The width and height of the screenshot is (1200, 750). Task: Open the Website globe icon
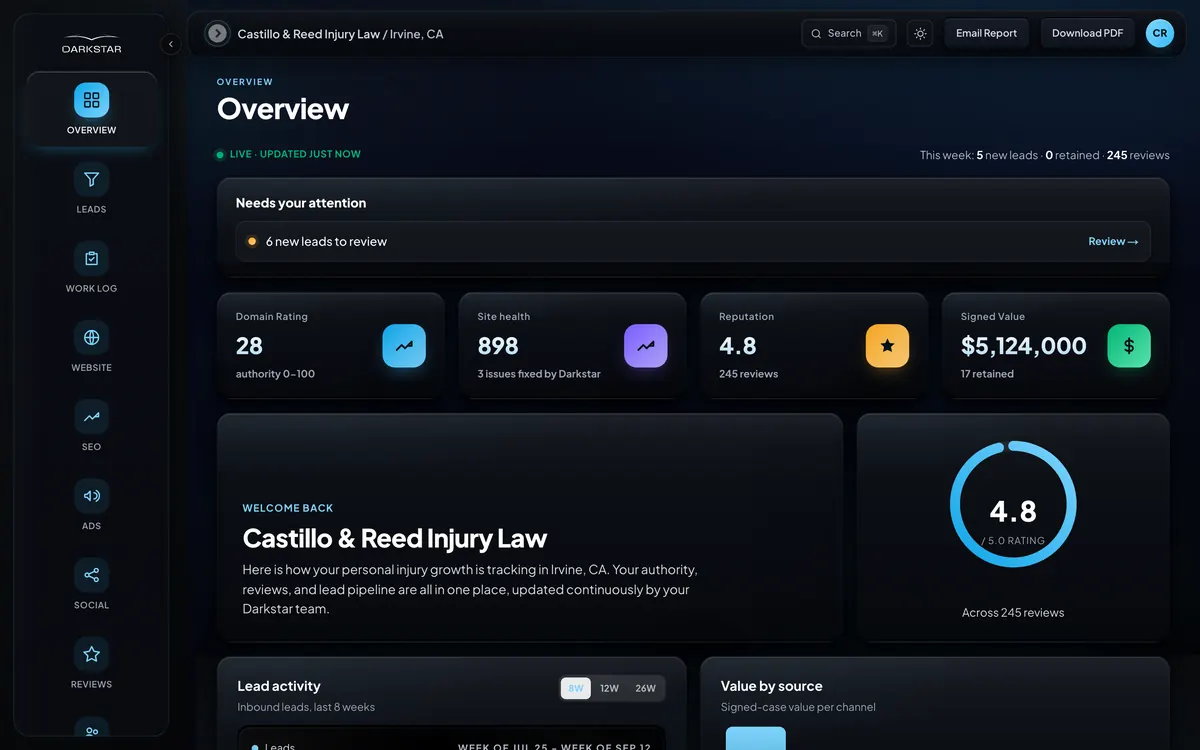pyautogui.click(x=91, y=338)
